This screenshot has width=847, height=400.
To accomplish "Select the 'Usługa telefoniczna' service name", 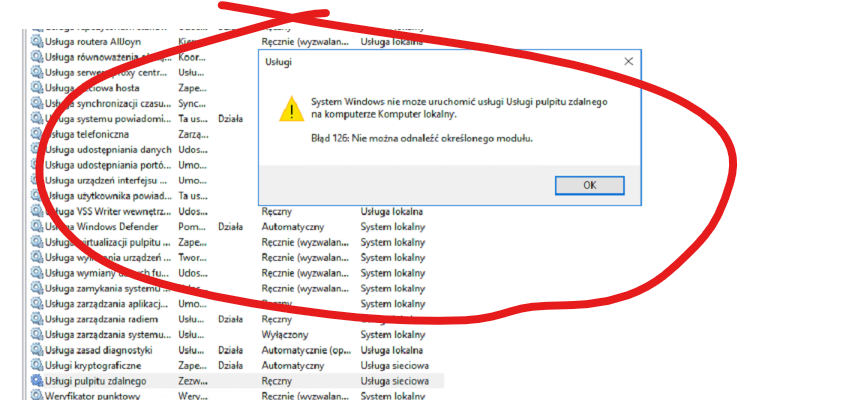I will coord(86,134).
